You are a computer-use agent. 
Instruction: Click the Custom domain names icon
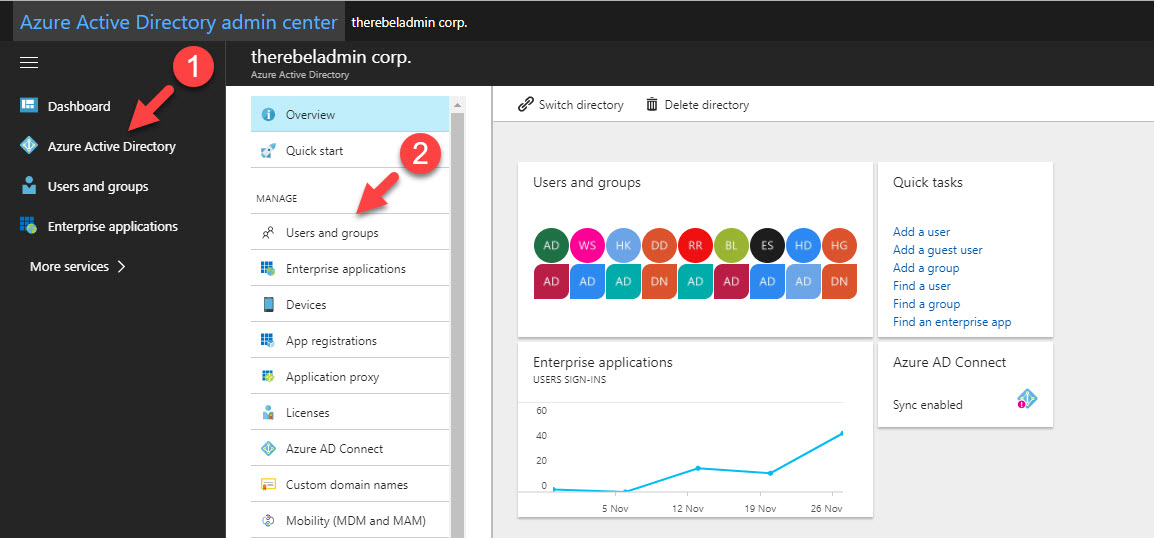coord(269,485)
